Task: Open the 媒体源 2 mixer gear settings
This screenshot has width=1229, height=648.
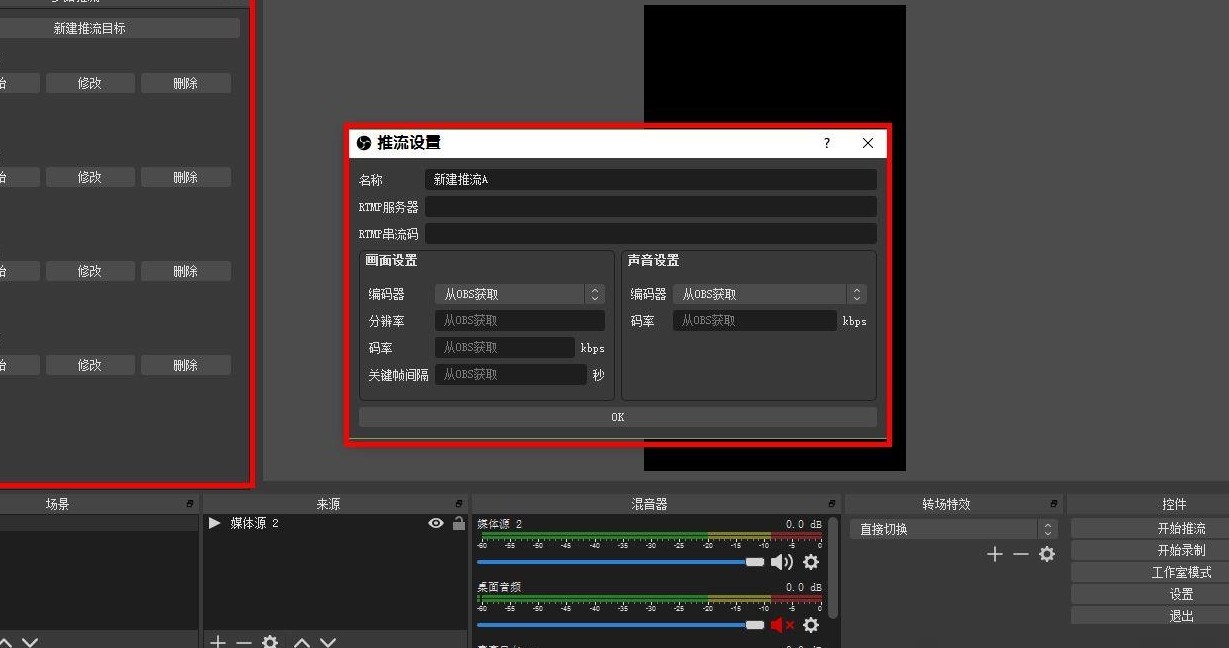Action: coord(811,562)
